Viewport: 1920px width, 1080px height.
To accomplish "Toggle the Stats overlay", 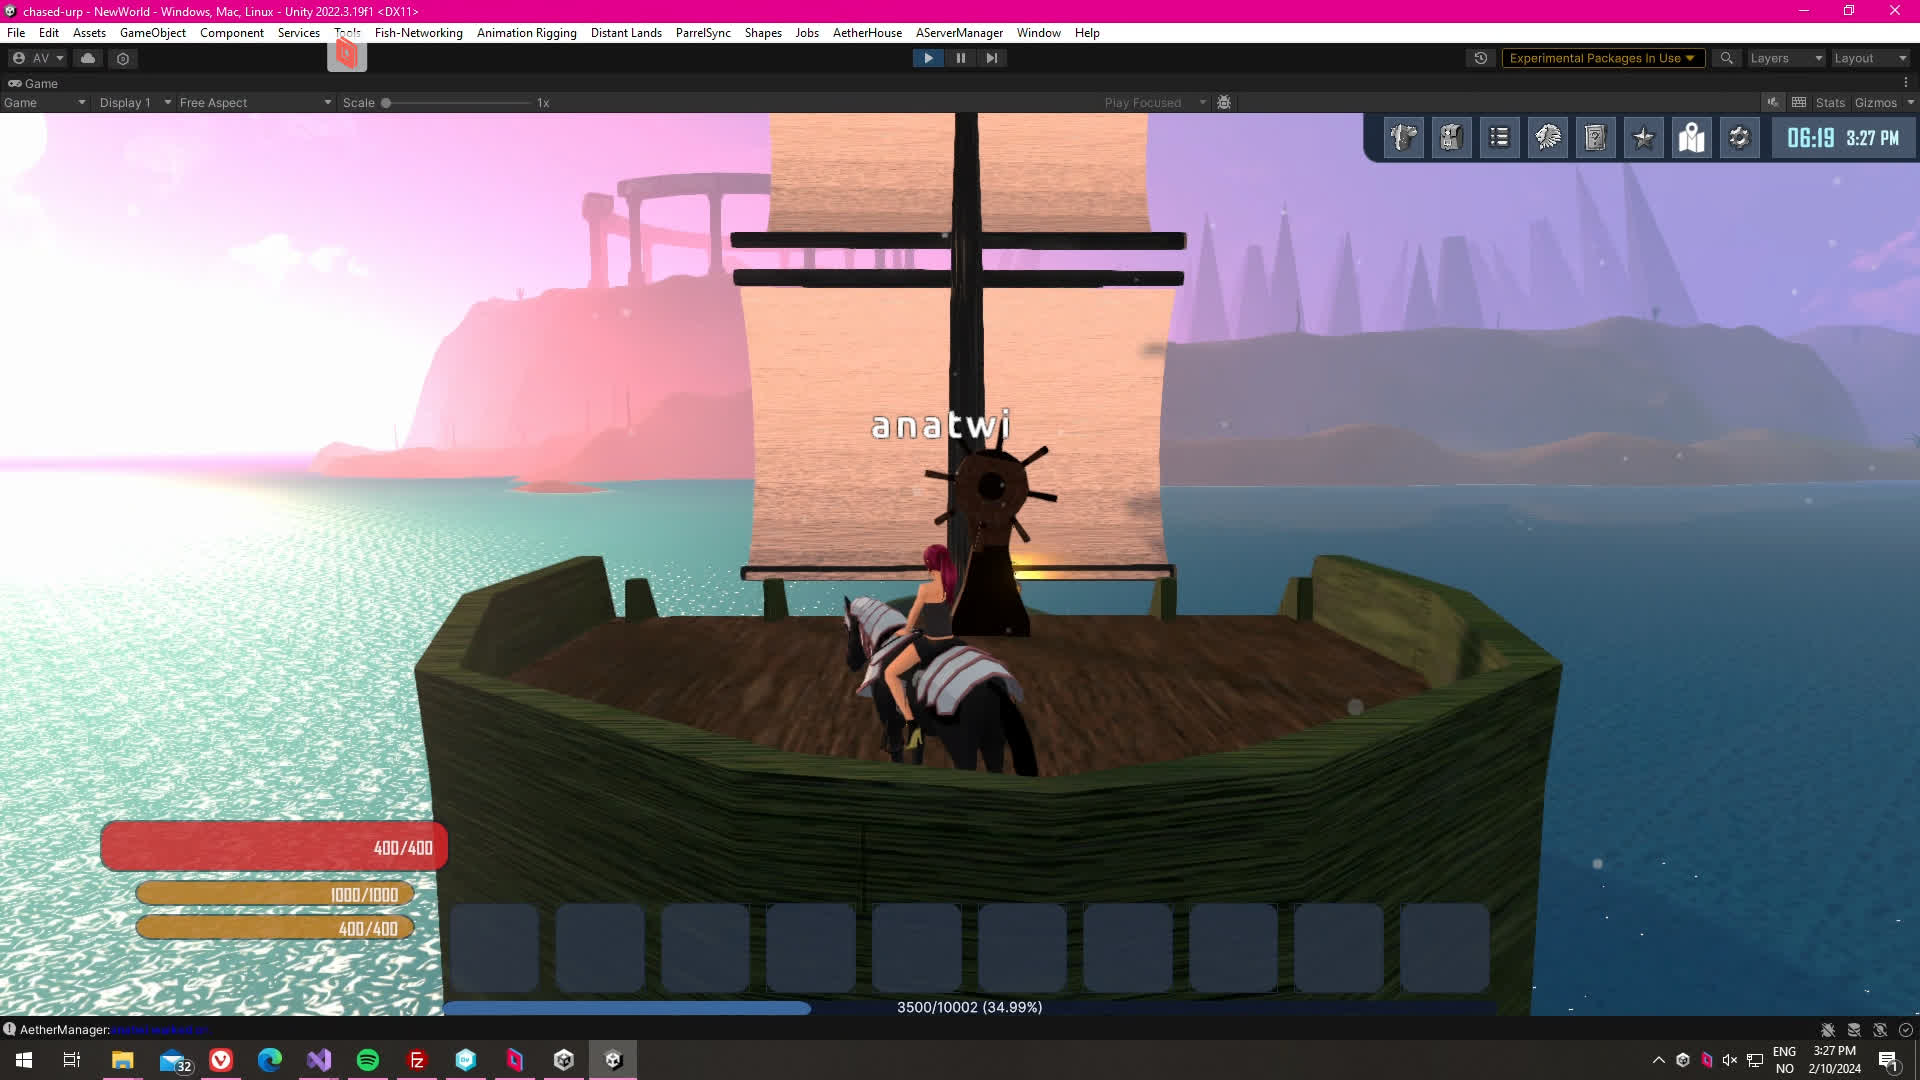I will coord(1830,103).
